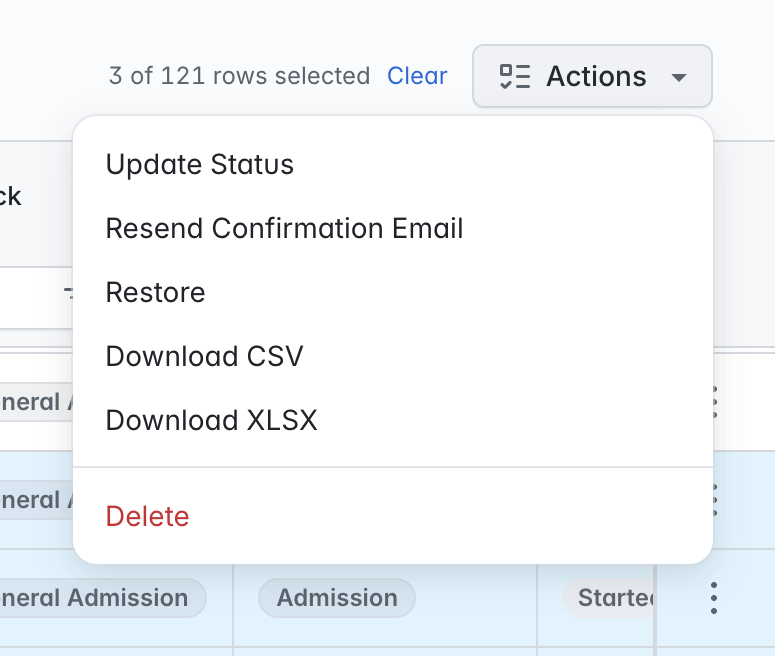Click the partial General tag in white row
The image size is (775, 656).
(37, 402)
